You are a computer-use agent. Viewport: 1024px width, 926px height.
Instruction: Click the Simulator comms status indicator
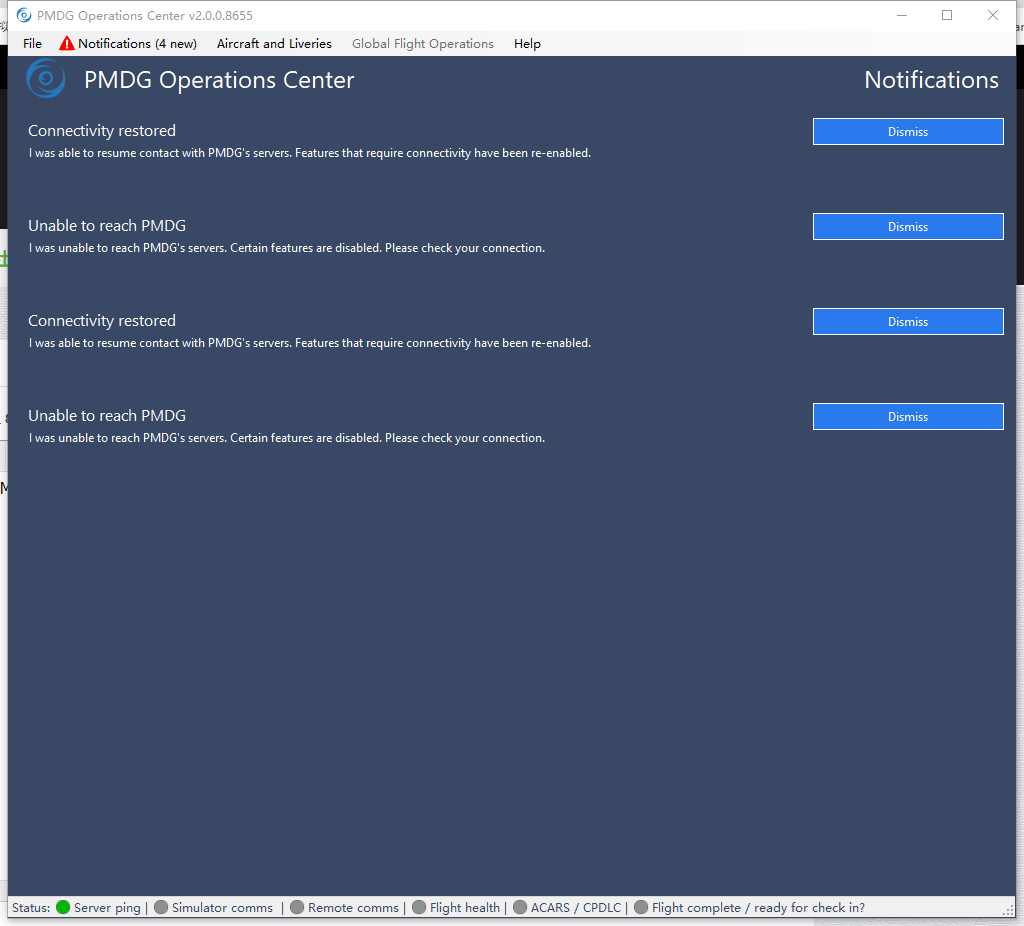[x=160, y=907]
